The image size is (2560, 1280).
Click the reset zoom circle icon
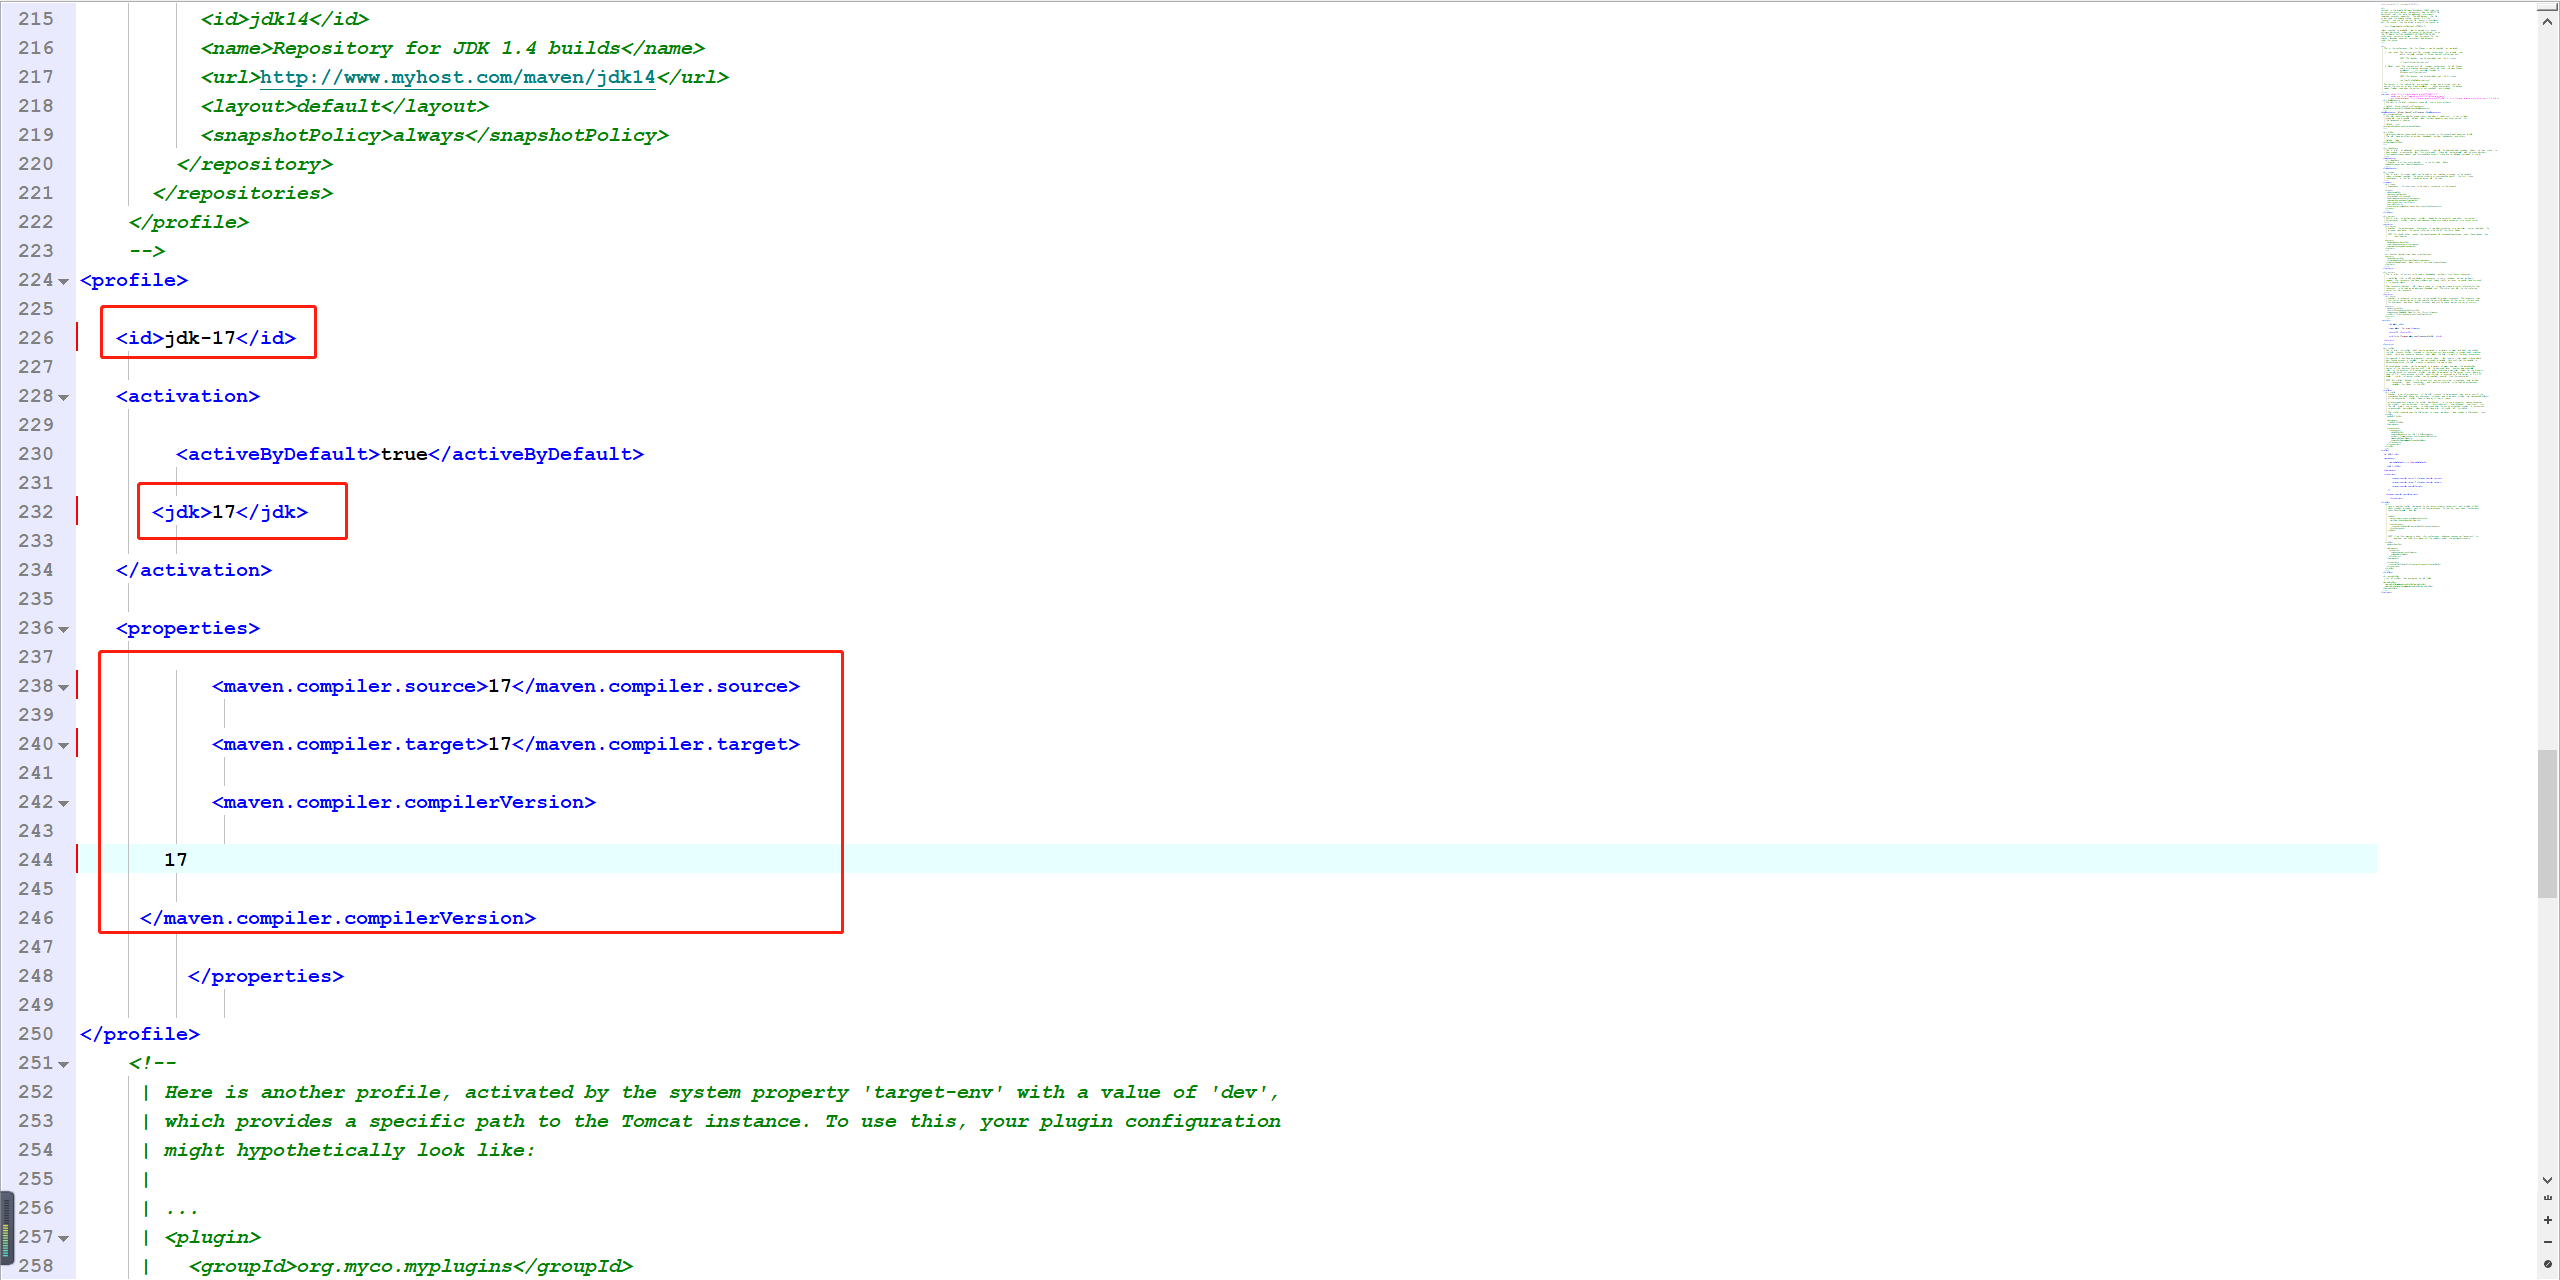pyautogui.click(x=2547, y=1264)
